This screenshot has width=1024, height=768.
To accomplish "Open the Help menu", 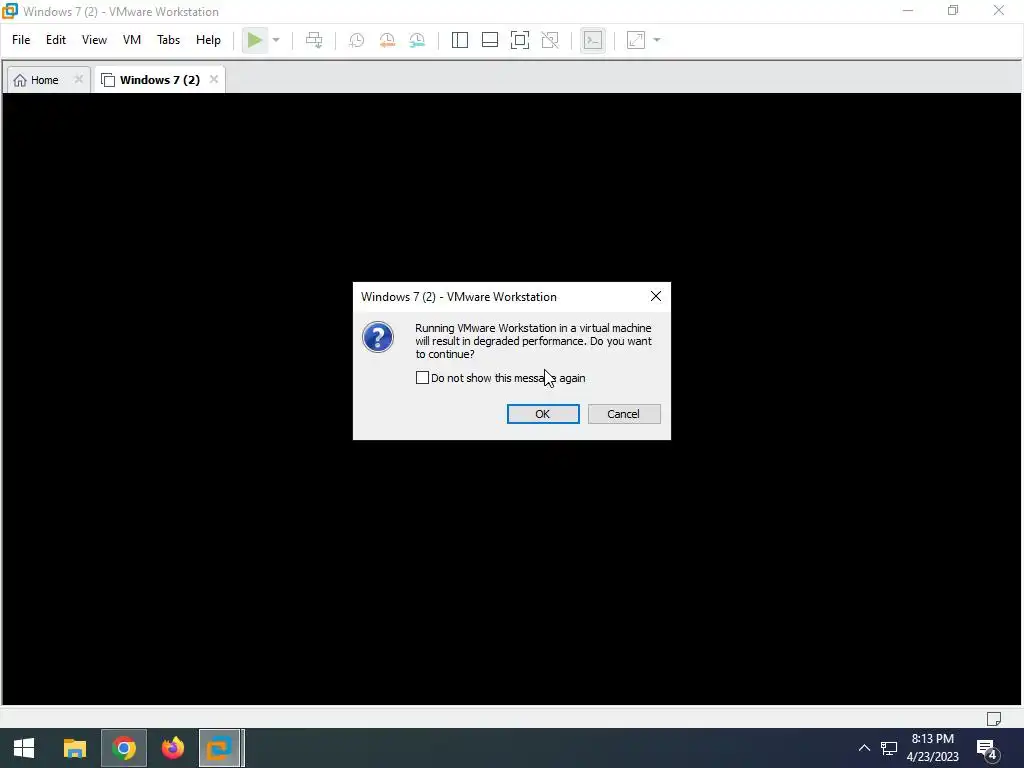I will click(x=208, y=40).
